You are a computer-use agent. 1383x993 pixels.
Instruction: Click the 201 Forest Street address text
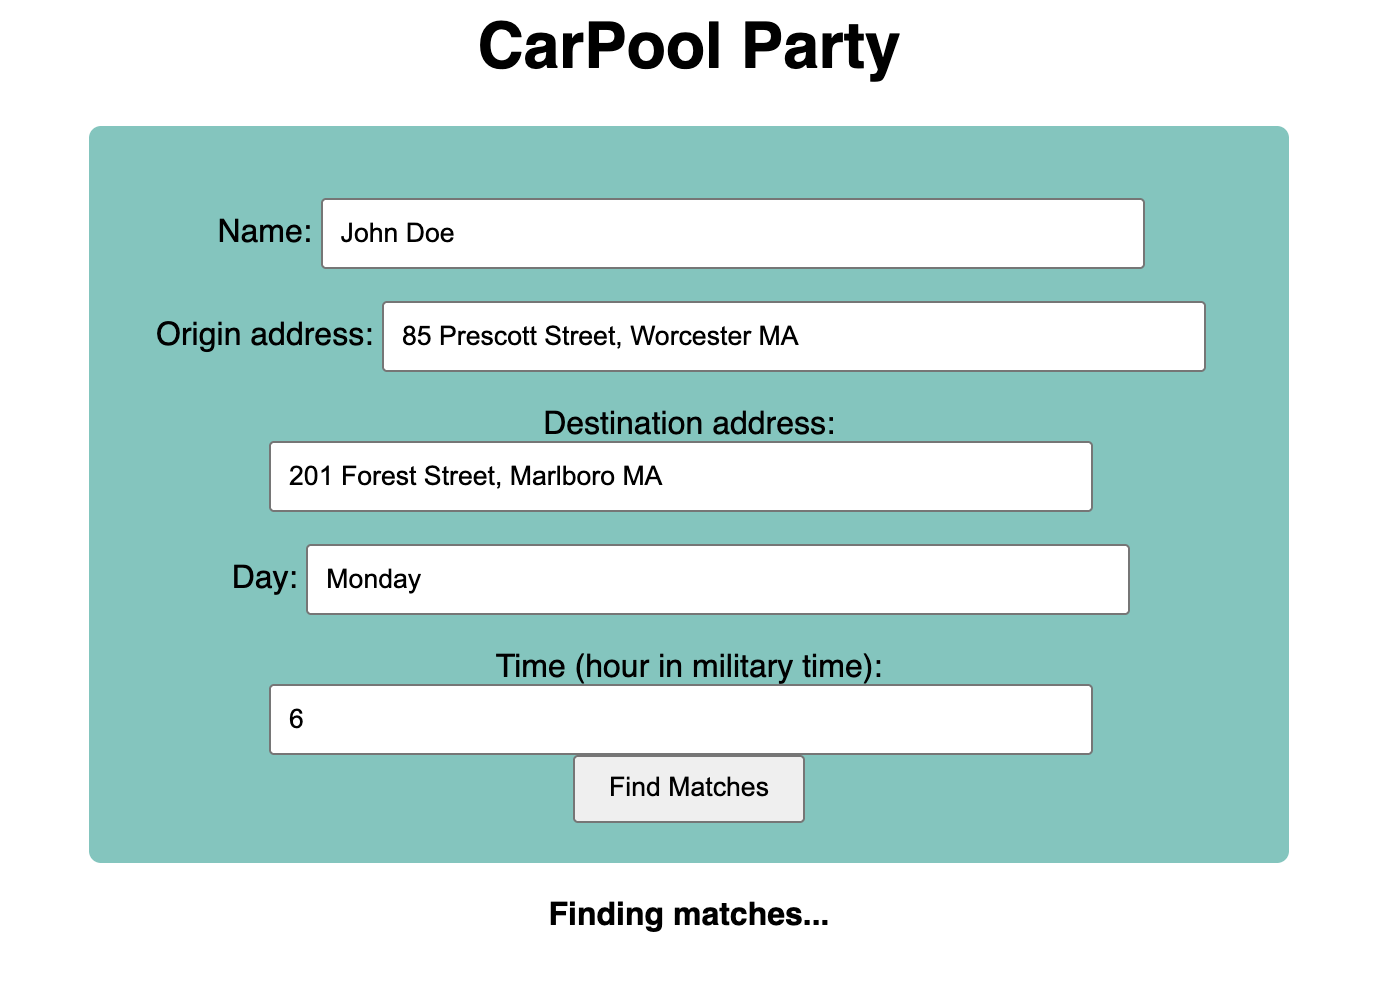coord(474,476)
